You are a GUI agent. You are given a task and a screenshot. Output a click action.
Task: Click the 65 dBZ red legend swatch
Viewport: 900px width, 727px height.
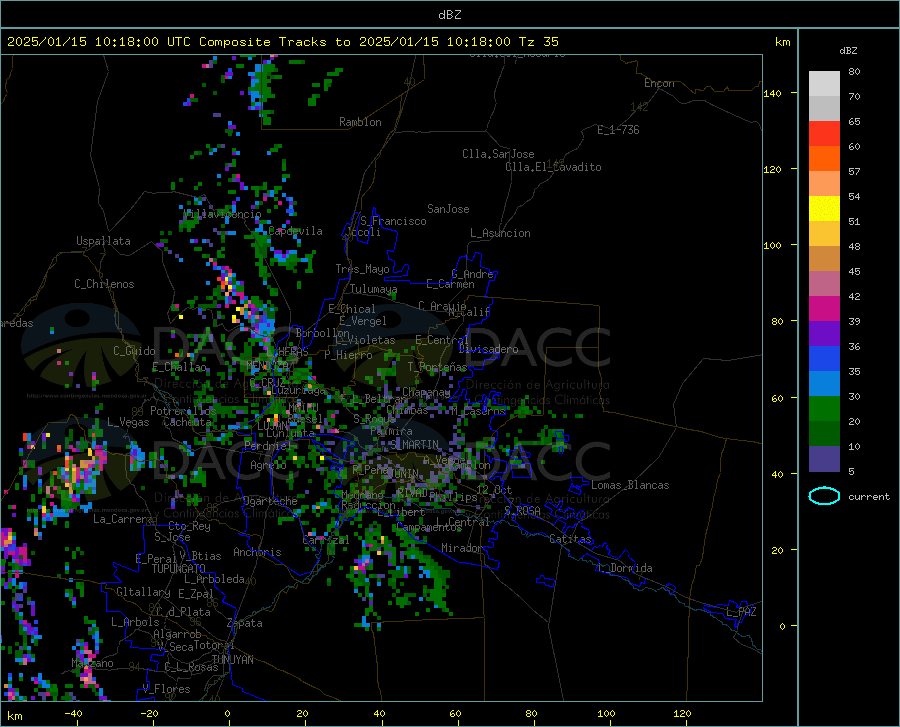coord(824,133)
